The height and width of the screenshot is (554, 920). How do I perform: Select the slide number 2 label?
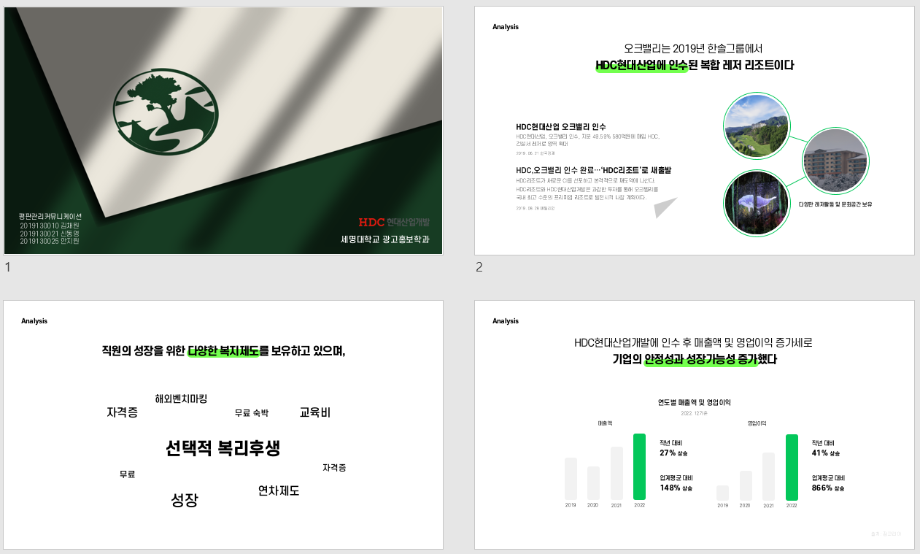[479, 267]
